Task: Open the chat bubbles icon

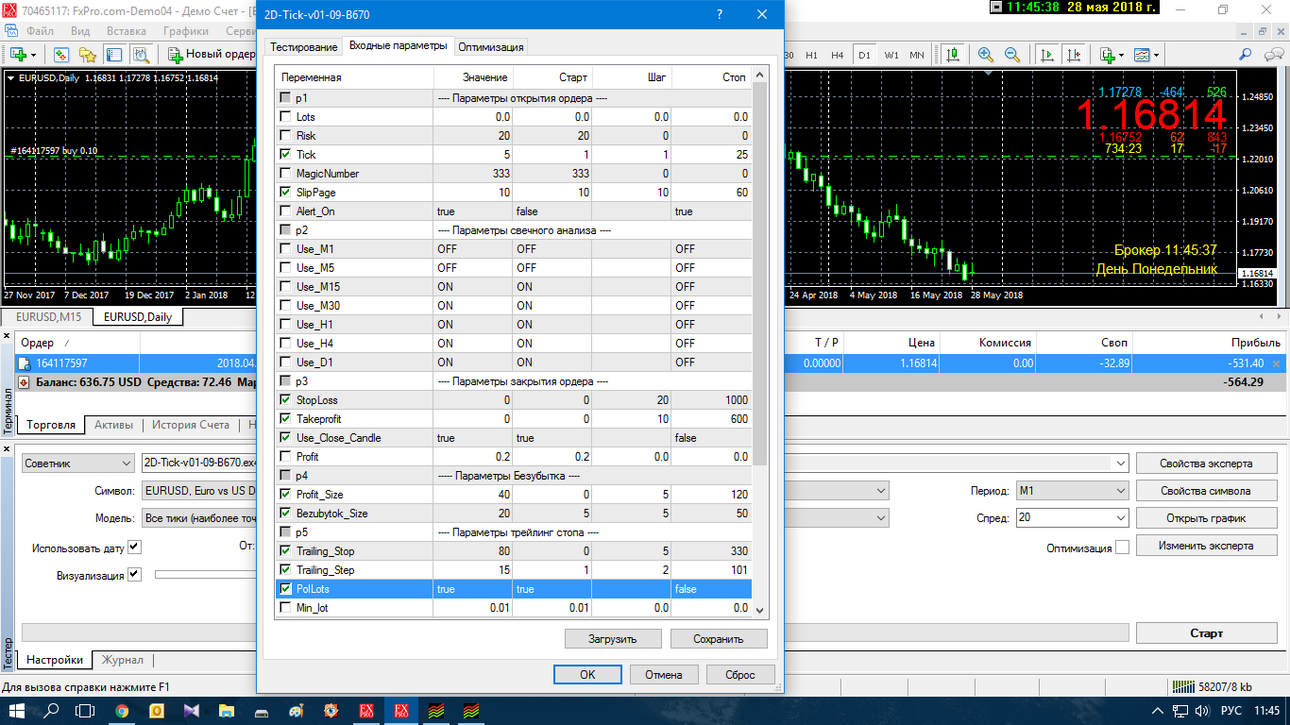Action: click(1274, 55)
